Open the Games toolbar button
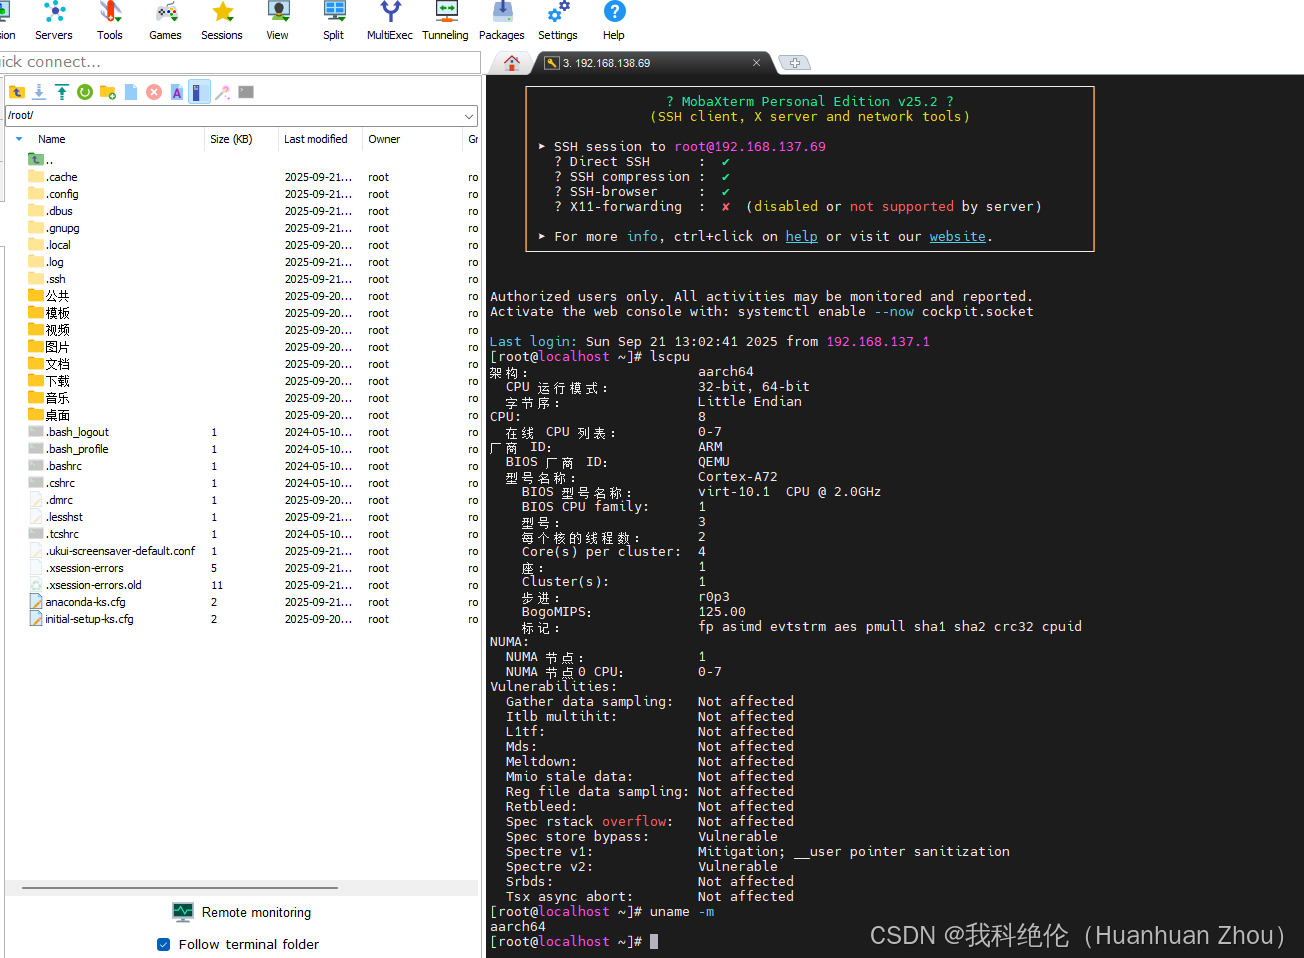1304x958 pixels. click(166, 21)
